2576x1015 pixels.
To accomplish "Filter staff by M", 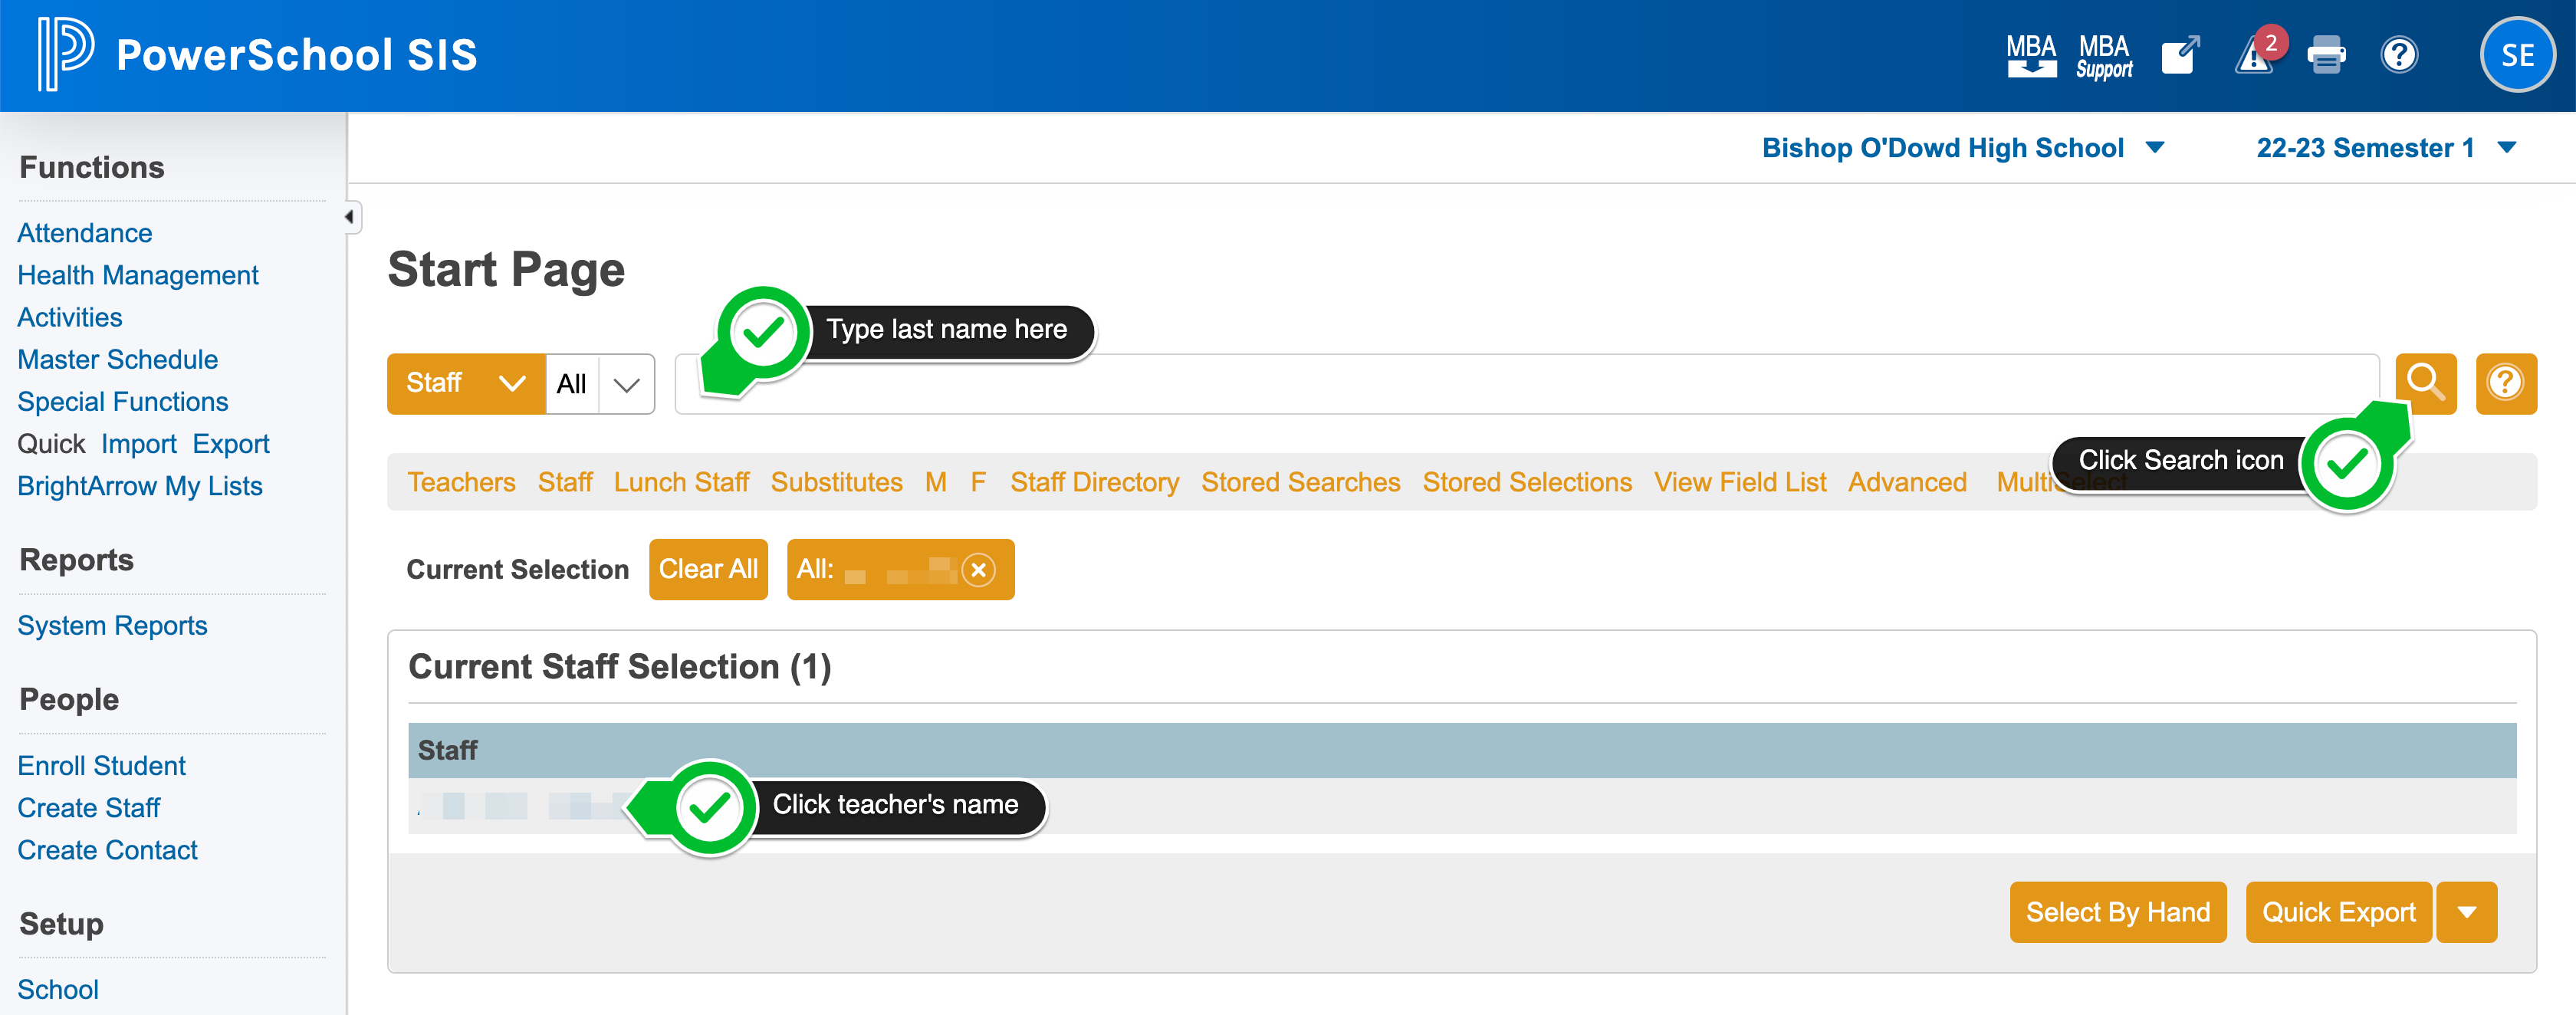I will (935, 482).
